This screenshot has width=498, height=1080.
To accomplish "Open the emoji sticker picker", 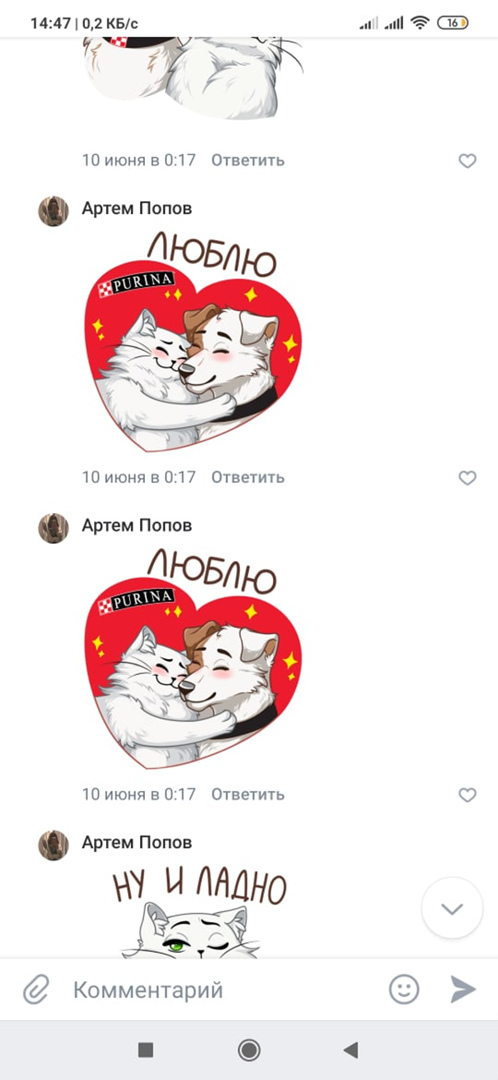I will tap(404, 990).
